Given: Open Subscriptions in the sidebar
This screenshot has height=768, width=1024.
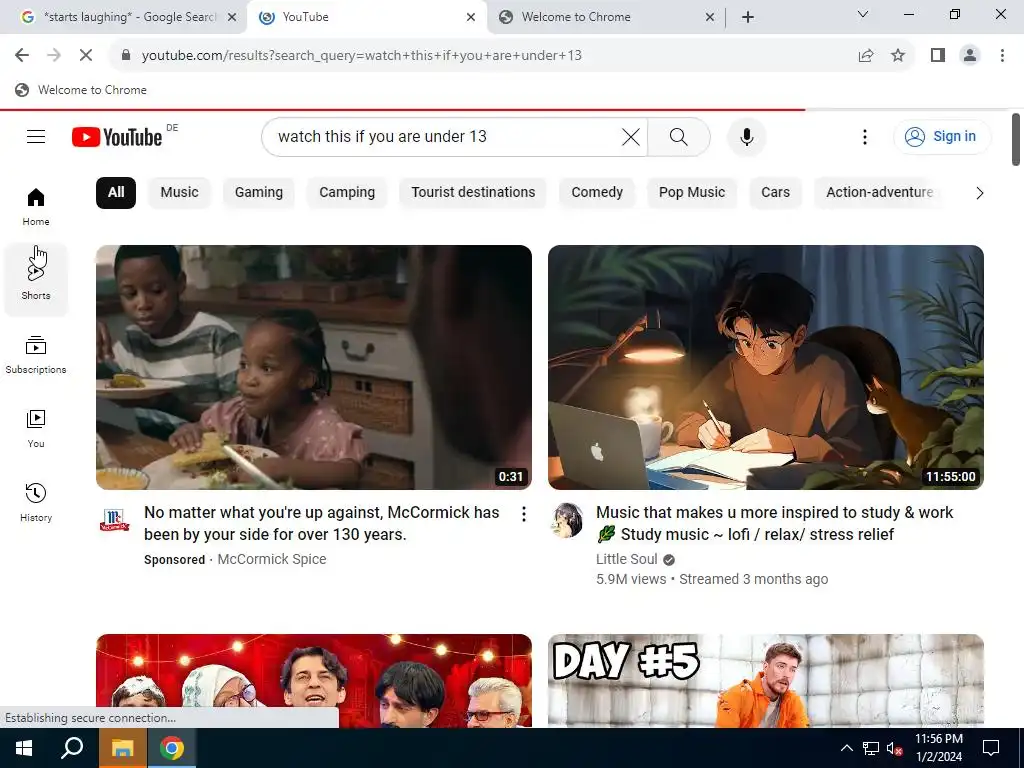Looking at the screenshot, I should 36,354.
